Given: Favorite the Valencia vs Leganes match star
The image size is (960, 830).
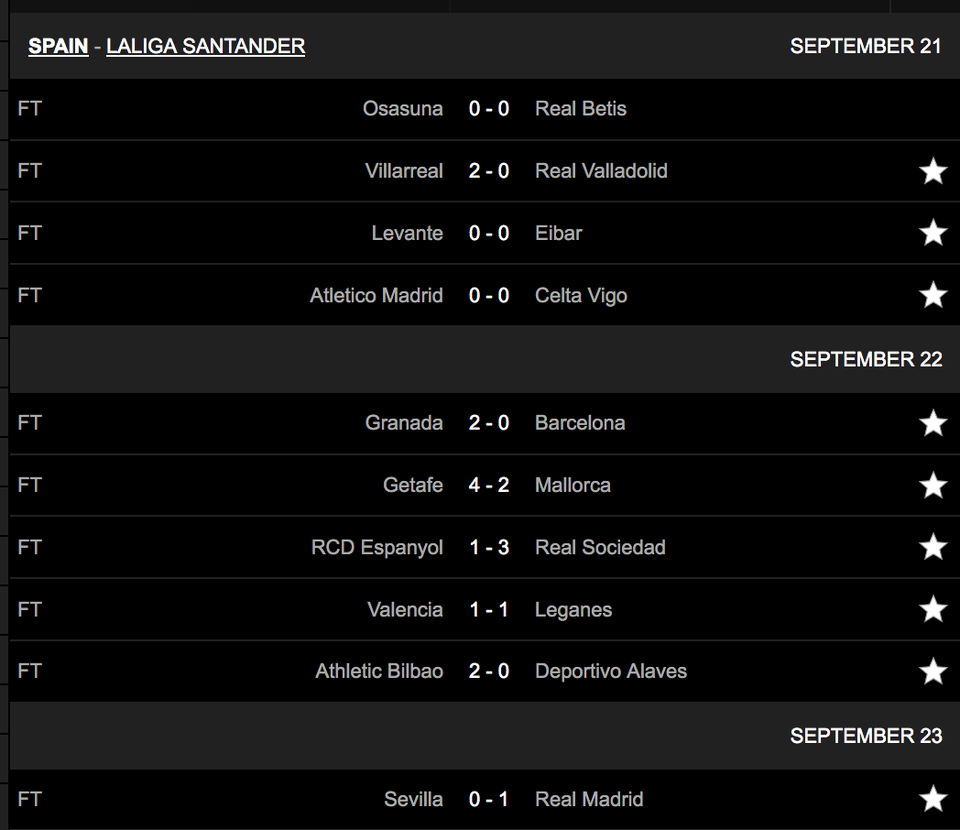Looking at the screenshot, I should click(x=933, y=609).
